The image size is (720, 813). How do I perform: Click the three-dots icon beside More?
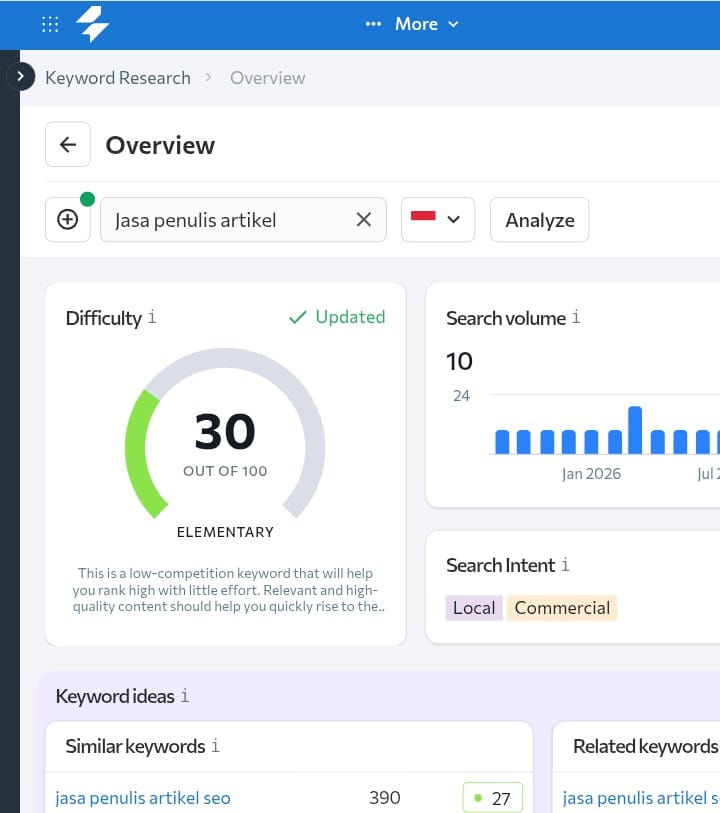point(373,24)
